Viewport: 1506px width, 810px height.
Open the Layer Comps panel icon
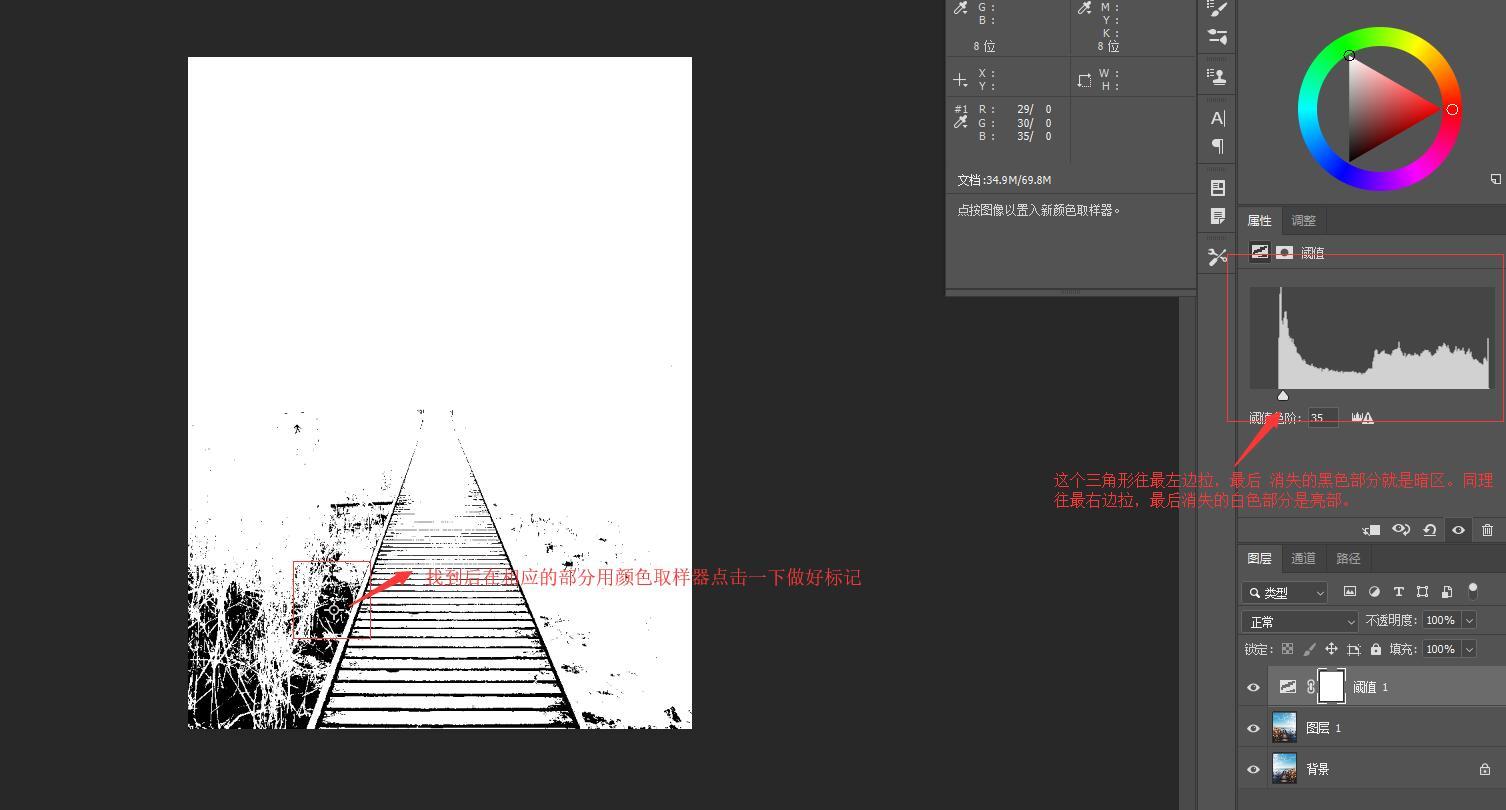[1218, 187]
